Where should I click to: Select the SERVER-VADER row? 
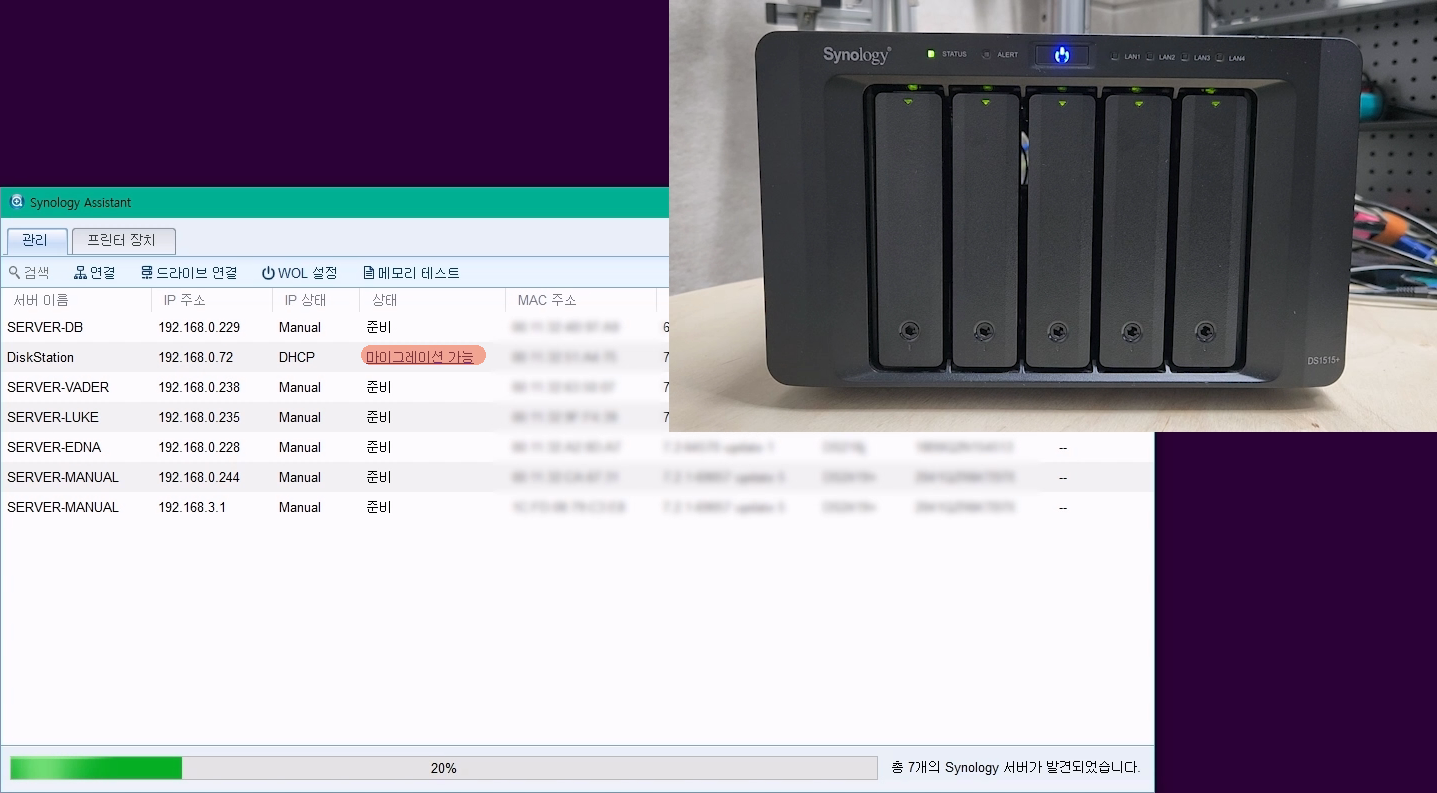pyautogui.click(x=58, y=387)
